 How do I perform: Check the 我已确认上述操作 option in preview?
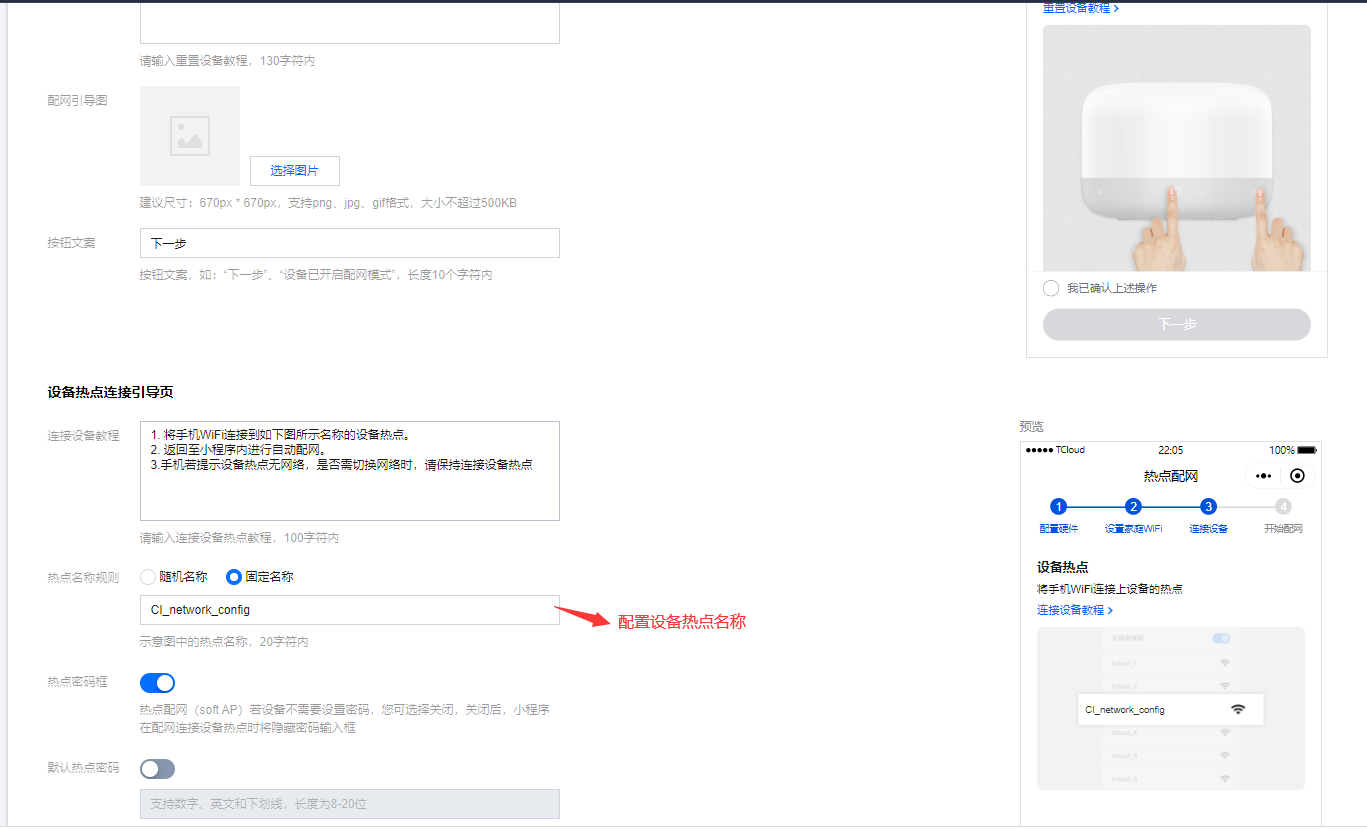1050,287
